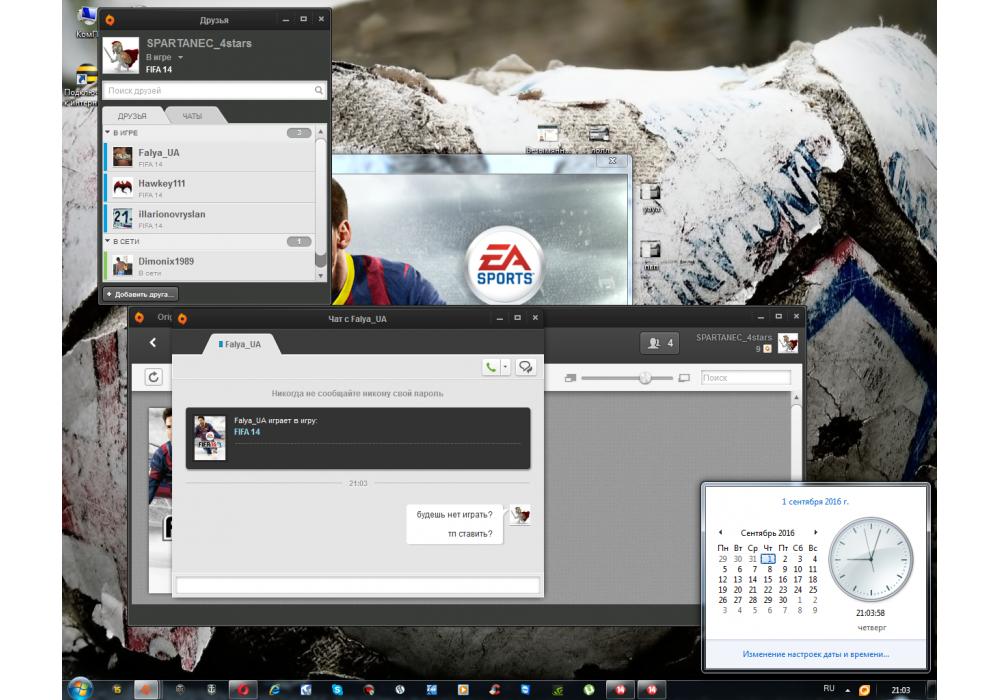Image resolution: width=1000 pixels, height=700 pixels.
Task: Collapse the "В ИГРЕ" friends group
Action: pos(108,132)
